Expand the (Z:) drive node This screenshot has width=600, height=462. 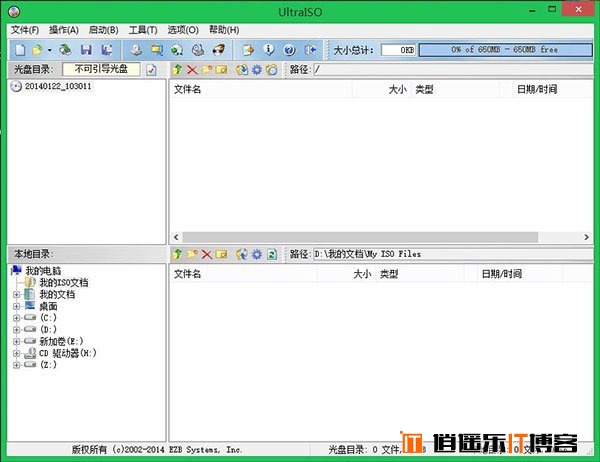[16, 365]
